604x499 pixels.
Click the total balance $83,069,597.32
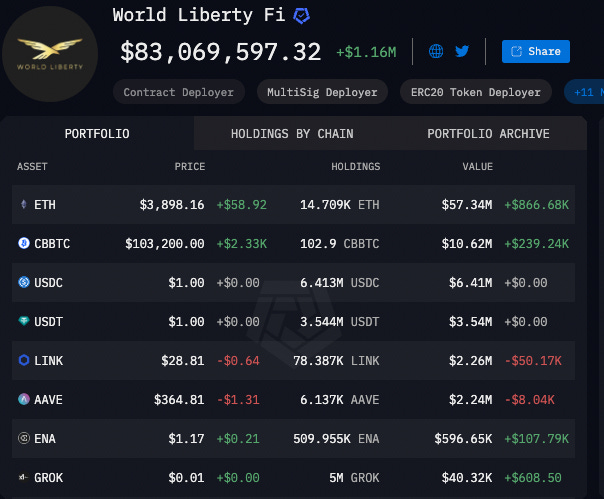coord(220,52)
